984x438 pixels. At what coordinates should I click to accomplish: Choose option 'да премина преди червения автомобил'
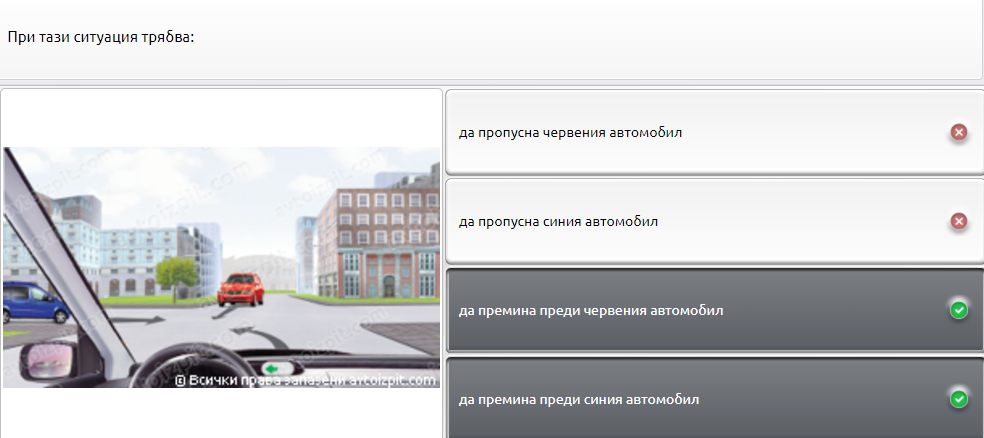pos(590,310)
